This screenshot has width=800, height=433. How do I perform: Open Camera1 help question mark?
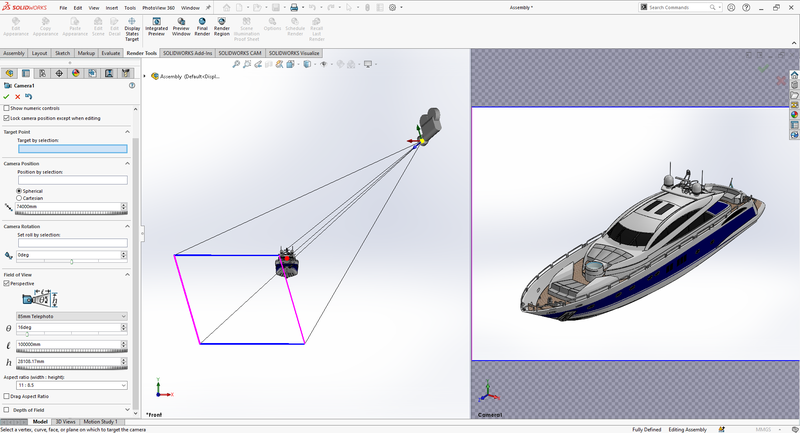pyautogui.click(x=132, y=85)
